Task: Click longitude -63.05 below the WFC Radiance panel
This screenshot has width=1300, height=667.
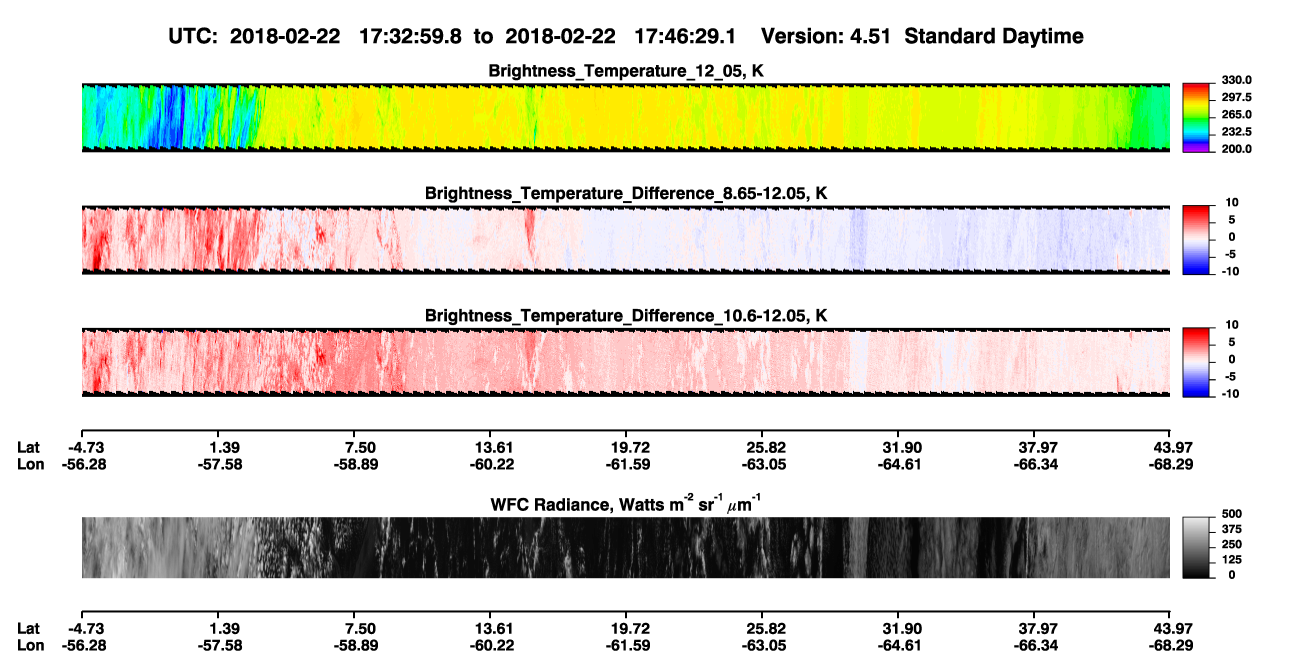Action: [x=762, y=646]
